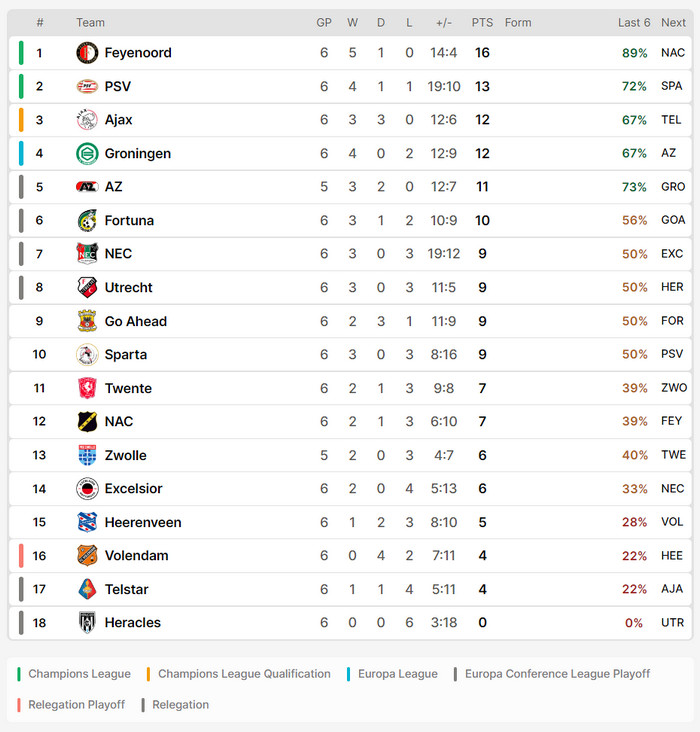Click the Last 6 column header
Image resolution: width=700 pixels, height=732 pixels.
(x=634, y=22)
